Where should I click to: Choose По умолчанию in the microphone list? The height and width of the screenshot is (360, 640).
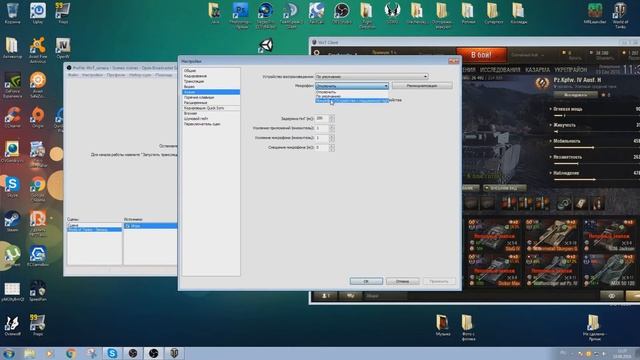351,96
